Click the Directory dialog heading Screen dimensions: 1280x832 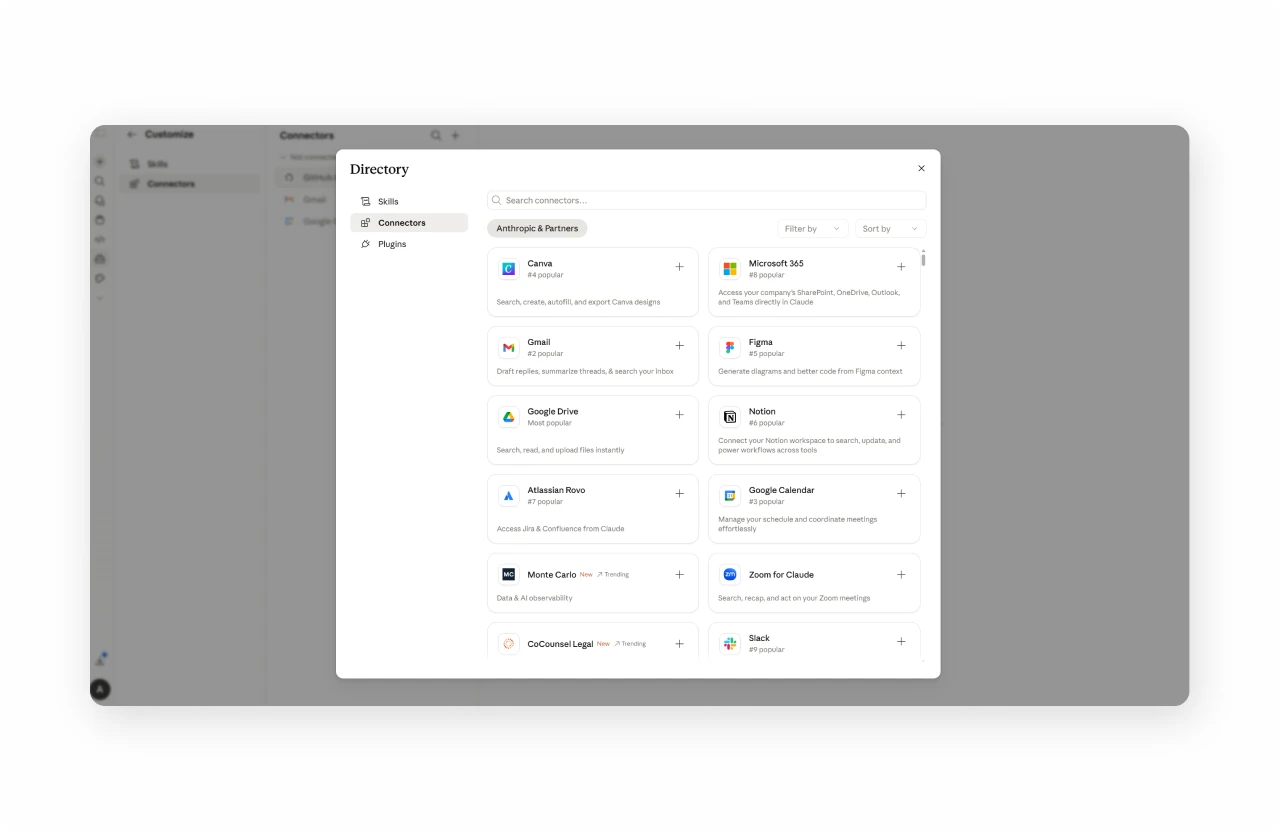pyautogui.click(x=379, y=169)
